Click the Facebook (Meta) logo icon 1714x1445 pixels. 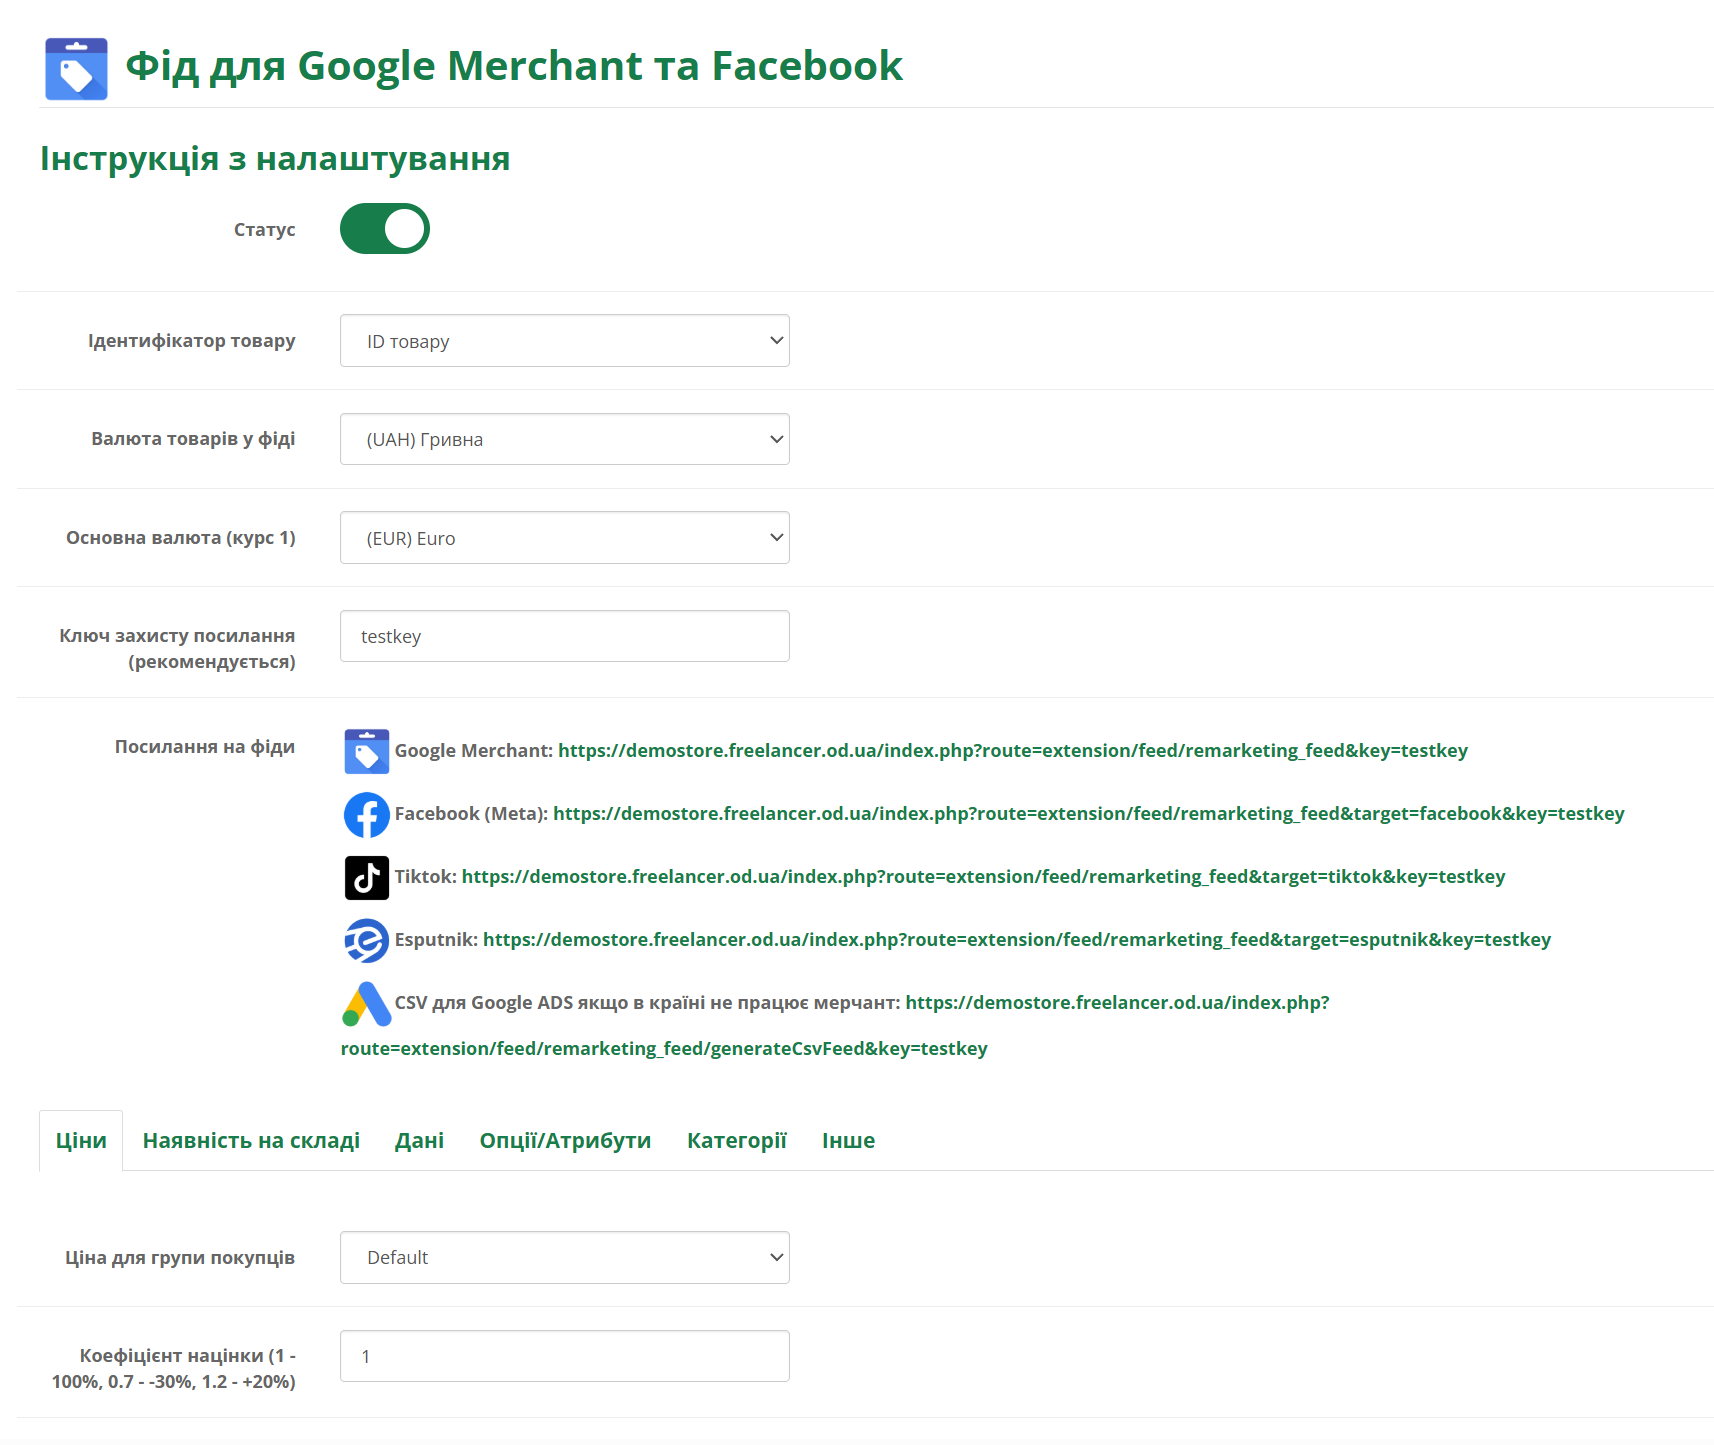pos(367,814)
